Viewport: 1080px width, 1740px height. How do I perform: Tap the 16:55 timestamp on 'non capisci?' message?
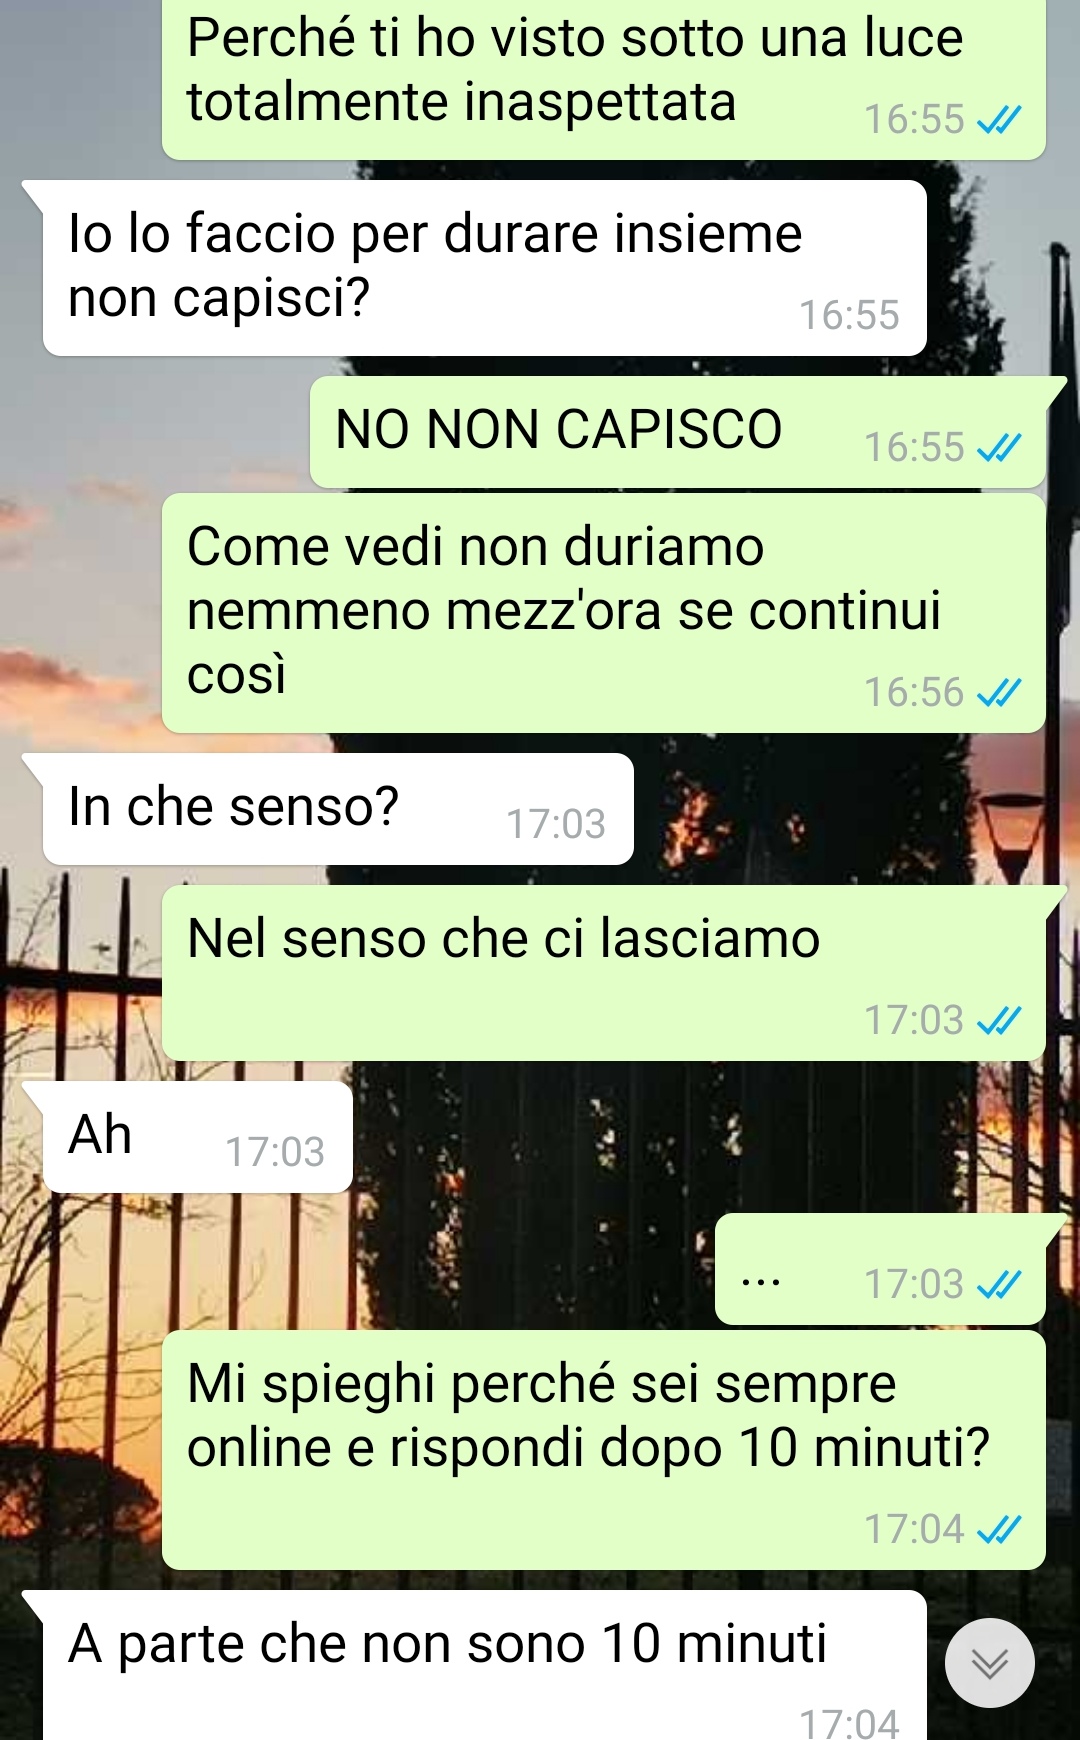coord(849,315)
